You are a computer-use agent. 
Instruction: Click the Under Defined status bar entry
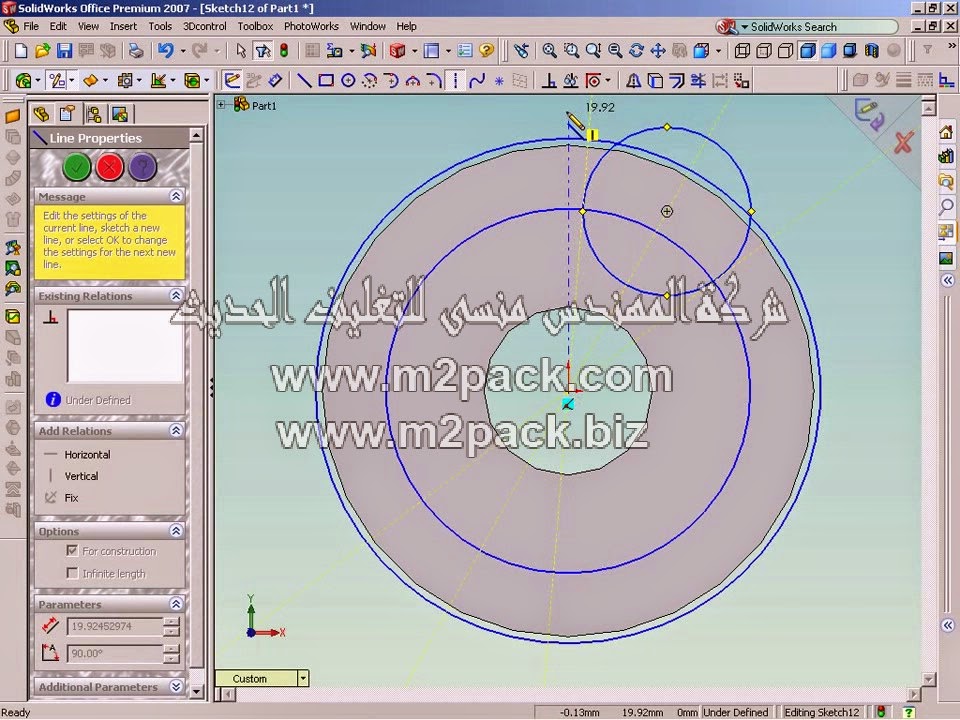coord(735,712)
